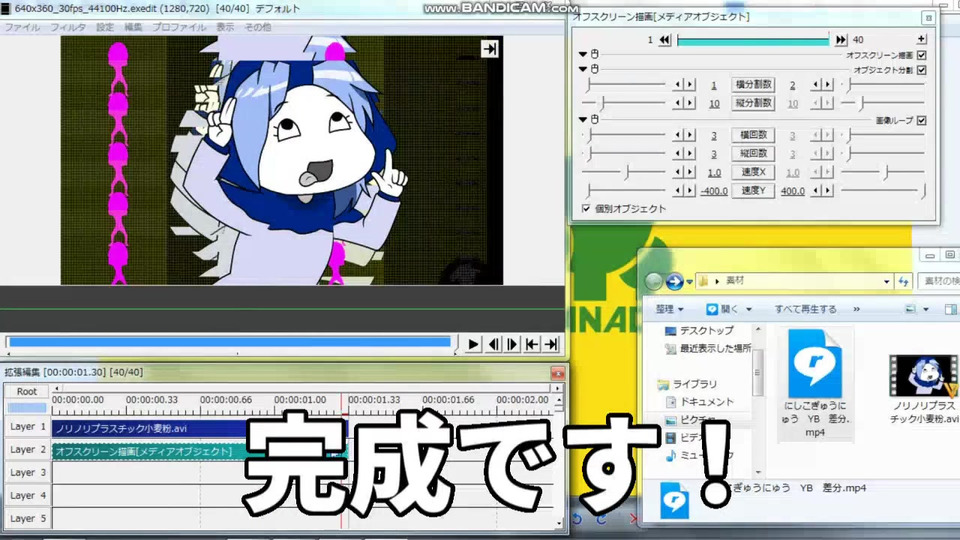
Task: Open the Explorer address bar dropdown
Action: click(887, 282)
